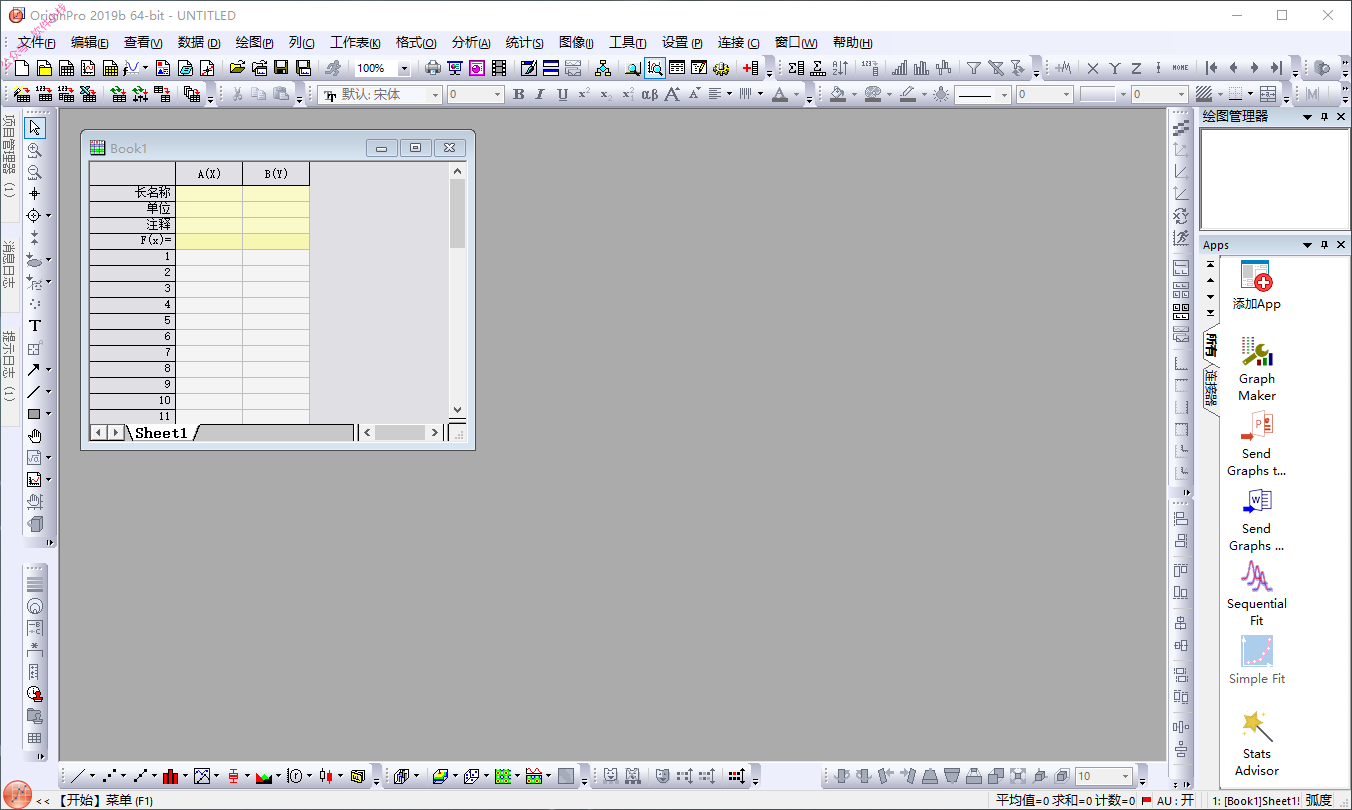Toggle Bold formatting

pyautogui.click(x=518, y=94)
